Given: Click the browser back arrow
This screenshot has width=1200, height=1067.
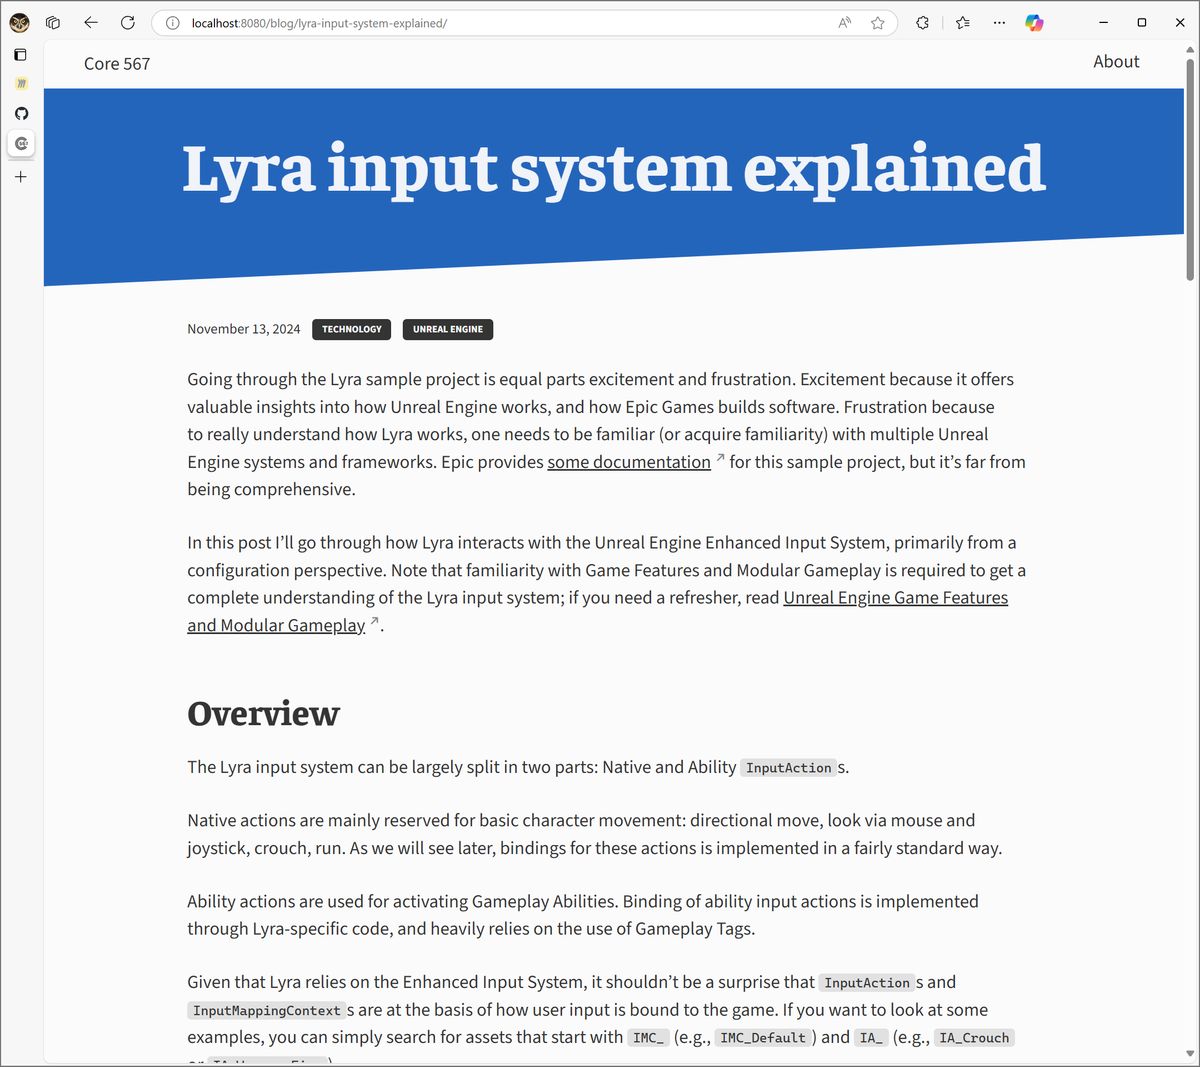Looking at the screenshot, I should (91, 22).
